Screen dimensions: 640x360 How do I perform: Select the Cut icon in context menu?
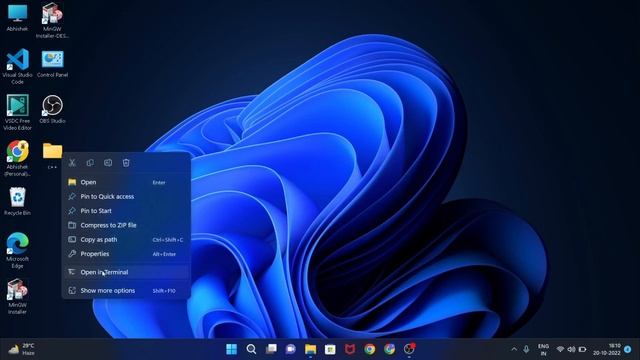(72, 163)
